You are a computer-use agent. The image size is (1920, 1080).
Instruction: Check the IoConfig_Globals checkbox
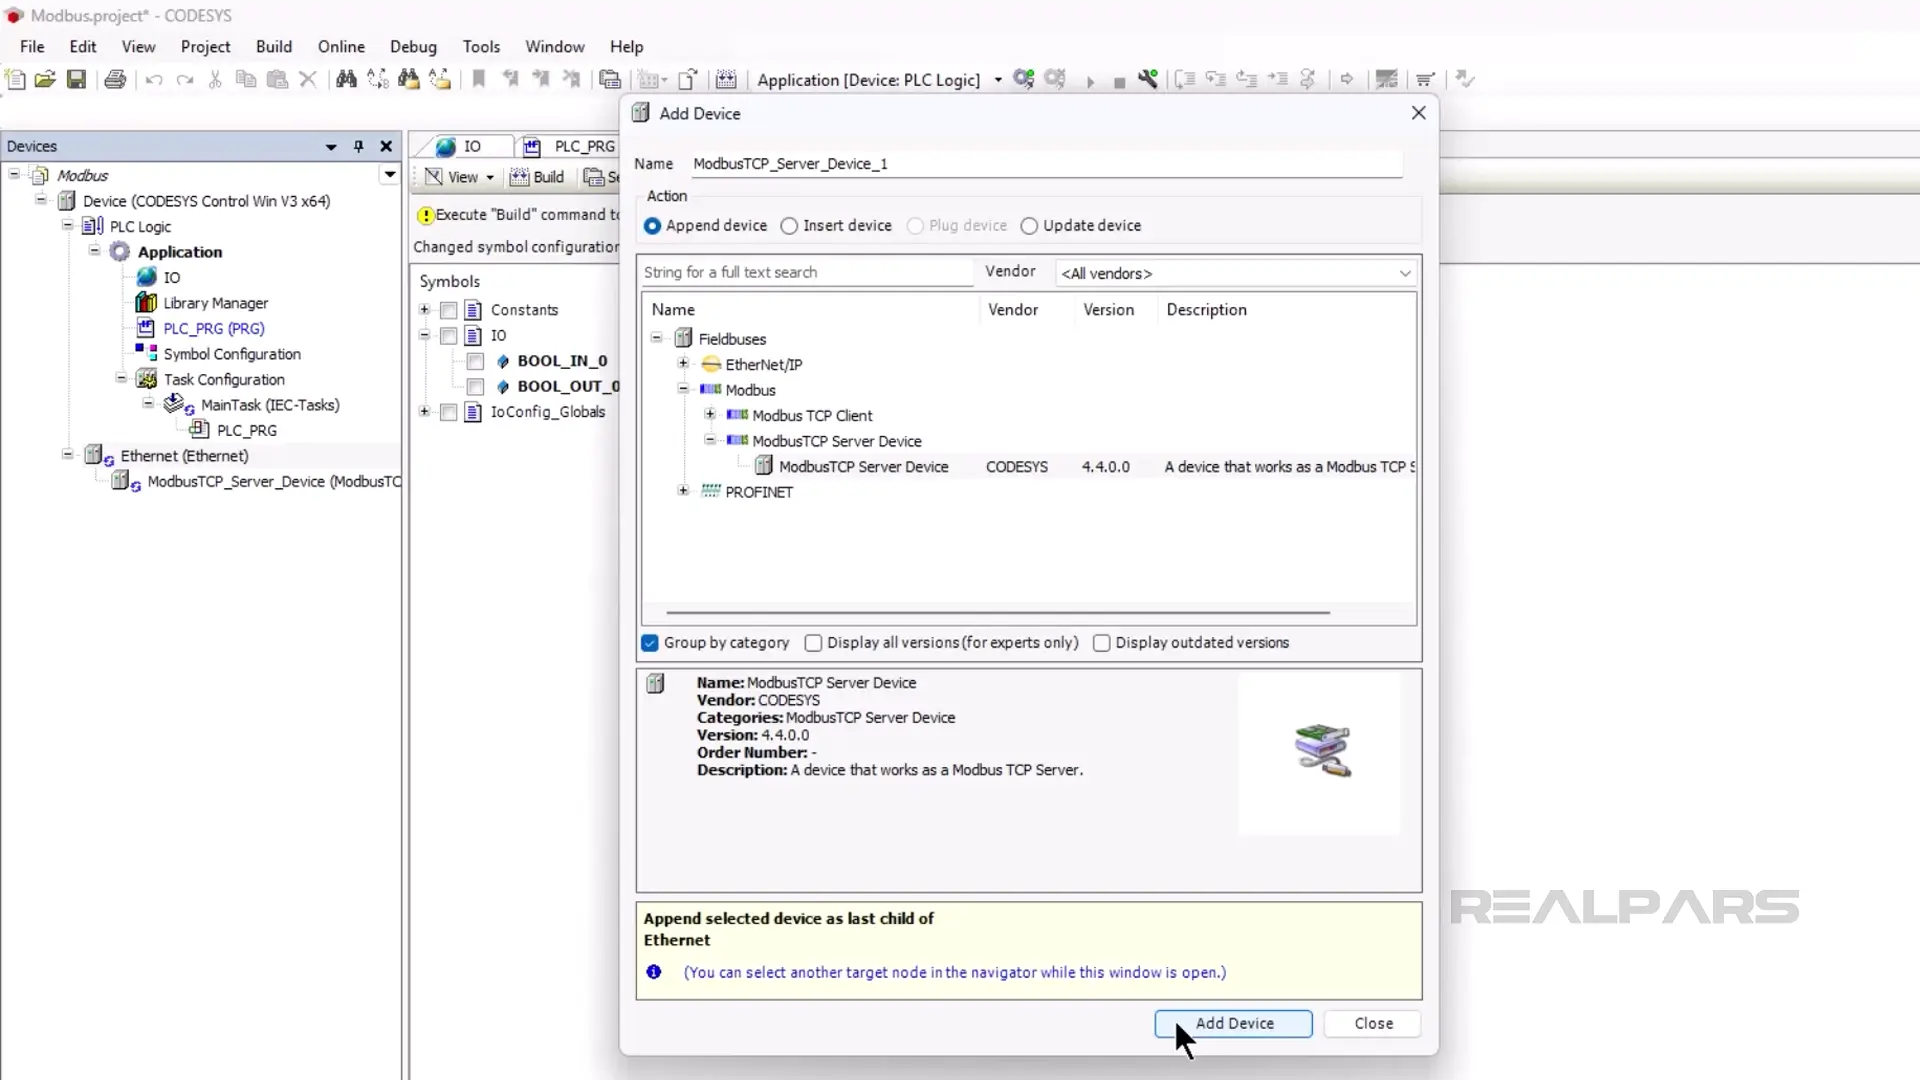tap(448, 412)
